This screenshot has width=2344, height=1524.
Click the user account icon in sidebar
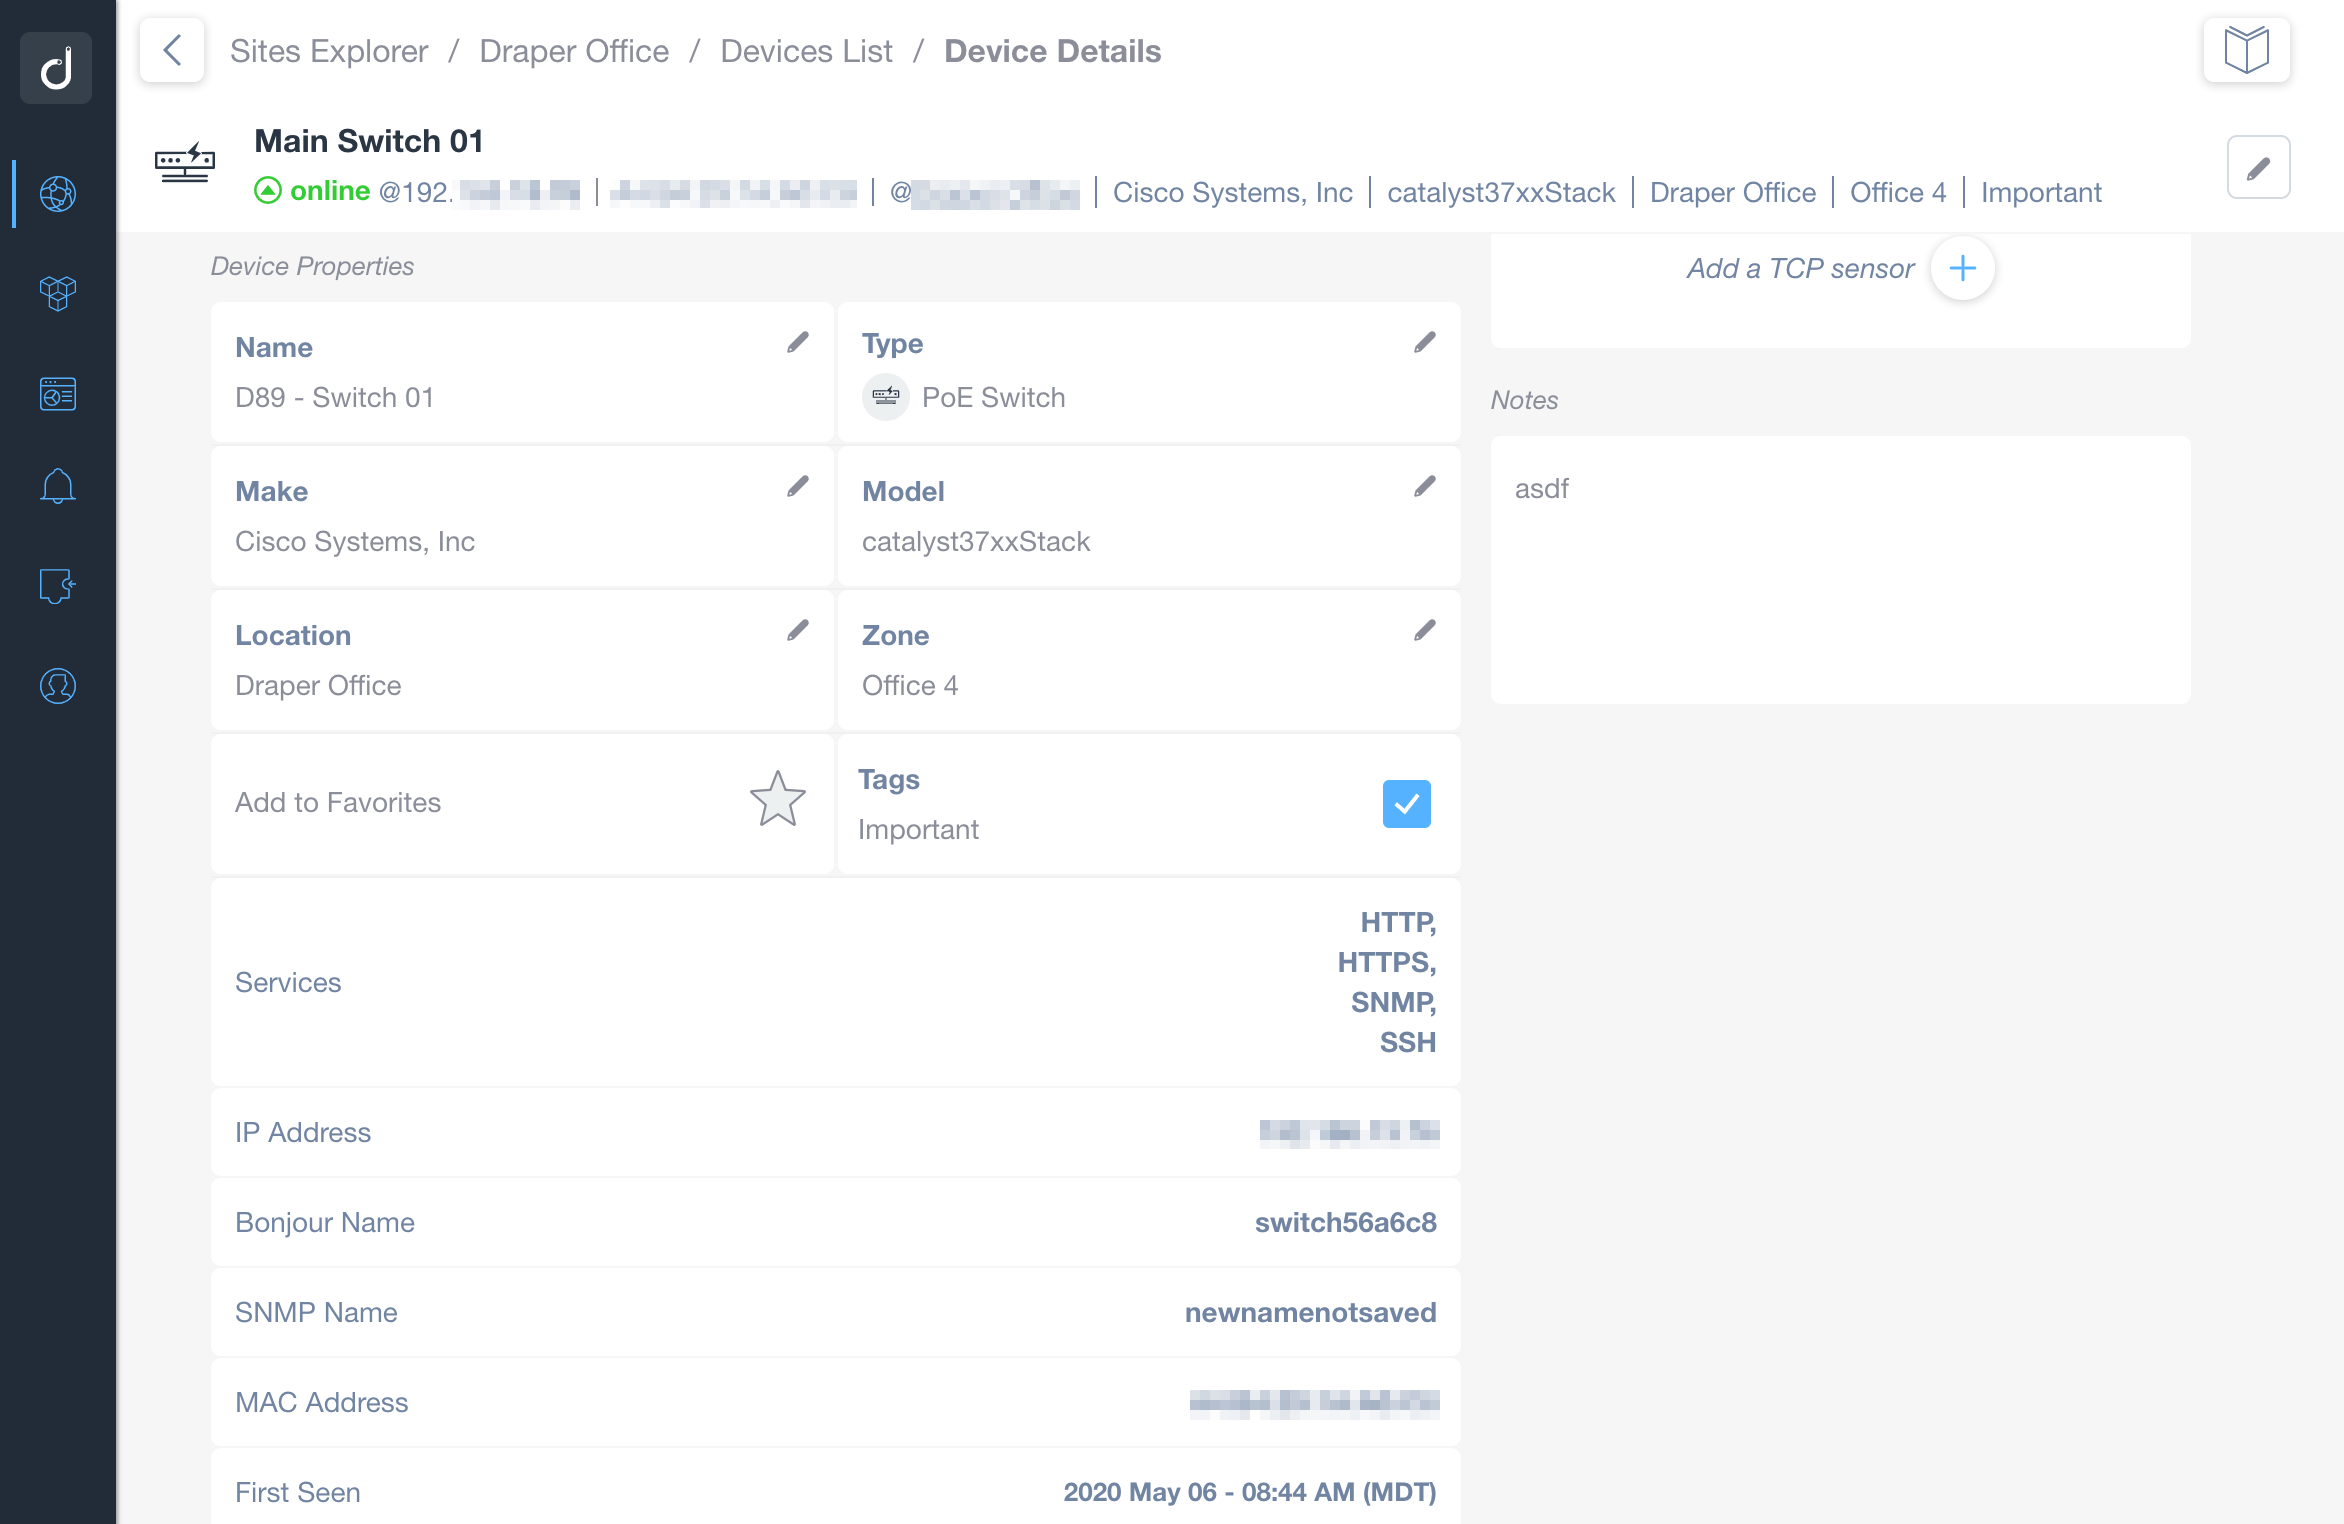click(58, 685)
